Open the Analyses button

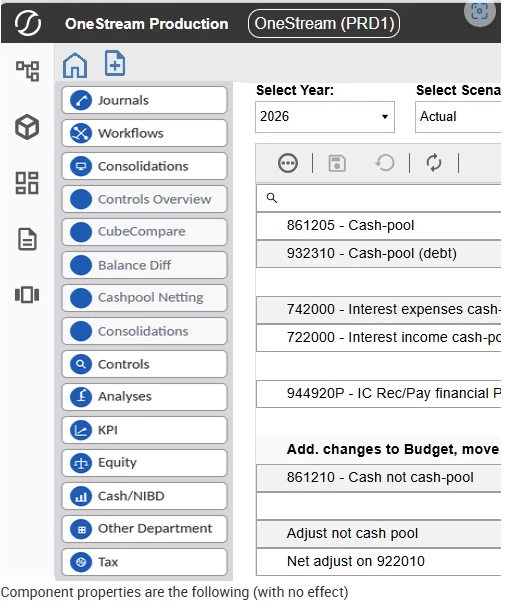pos(144,397)
